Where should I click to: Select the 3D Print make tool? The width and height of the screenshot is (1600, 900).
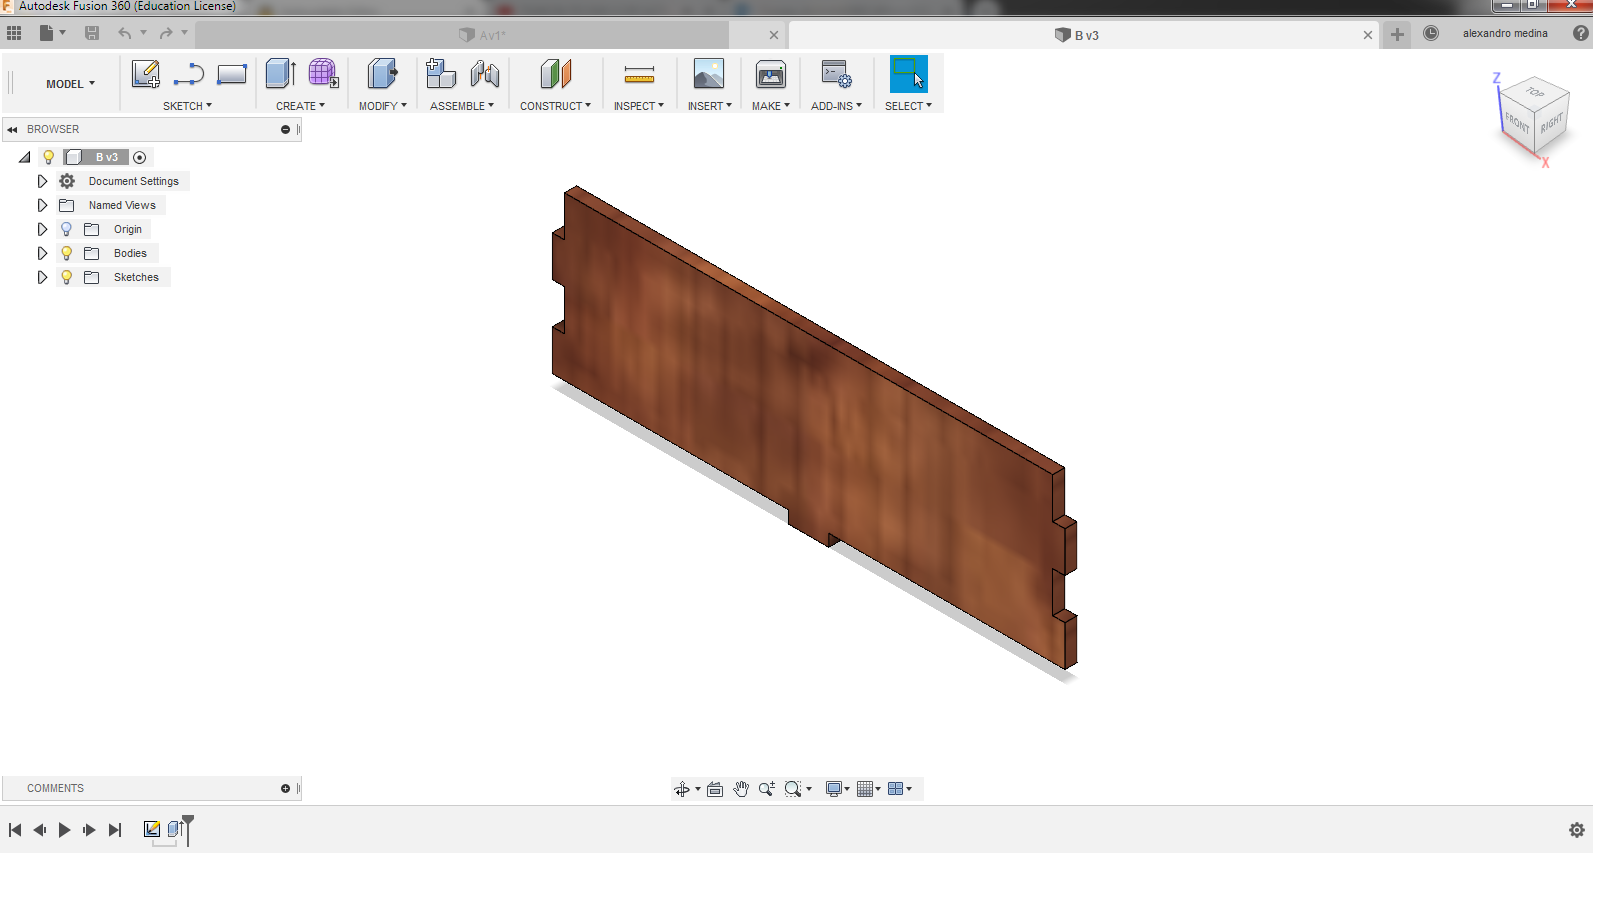(x=771, y=74)
